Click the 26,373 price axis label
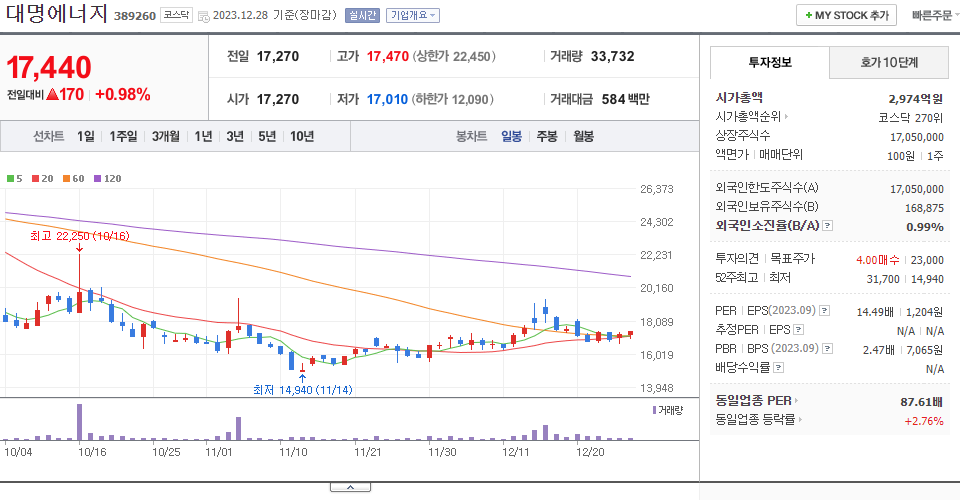This screenshot has height=500, width=960. (x=656, y=190)
